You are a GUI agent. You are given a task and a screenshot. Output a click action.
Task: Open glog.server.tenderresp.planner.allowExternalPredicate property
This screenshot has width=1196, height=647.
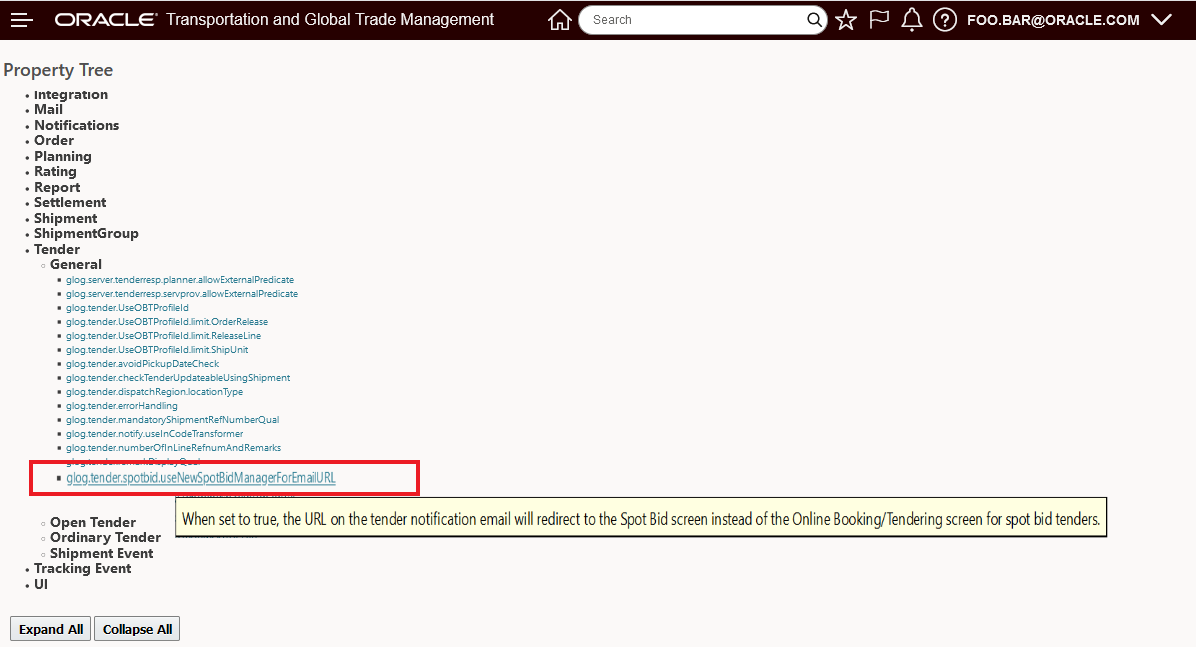pyautogui.click(x=179, y=280)
